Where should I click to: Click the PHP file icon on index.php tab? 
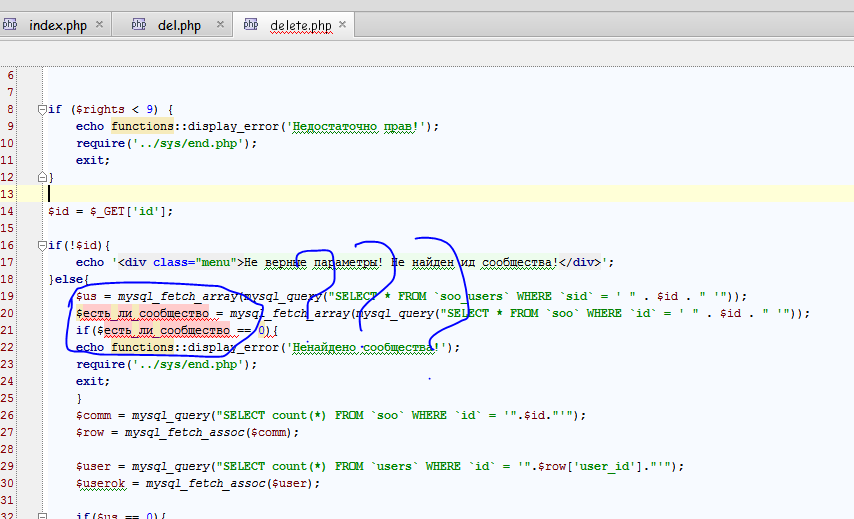pyautogui.click(x=11, y=25)
